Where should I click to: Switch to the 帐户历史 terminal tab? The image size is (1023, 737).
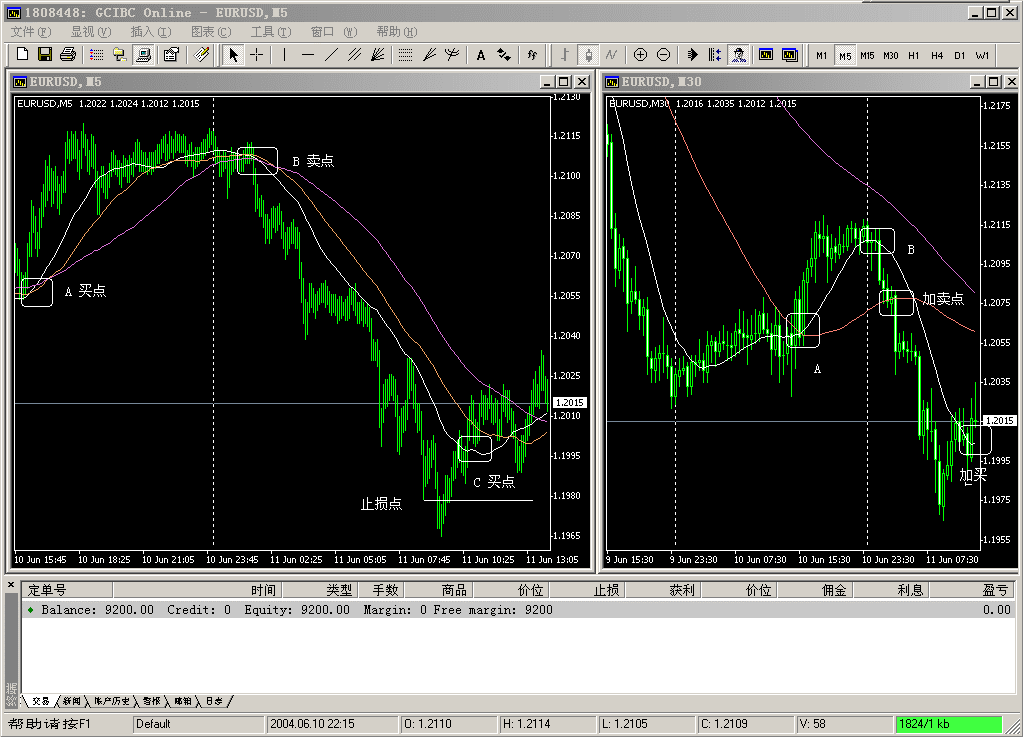[112, 701]
